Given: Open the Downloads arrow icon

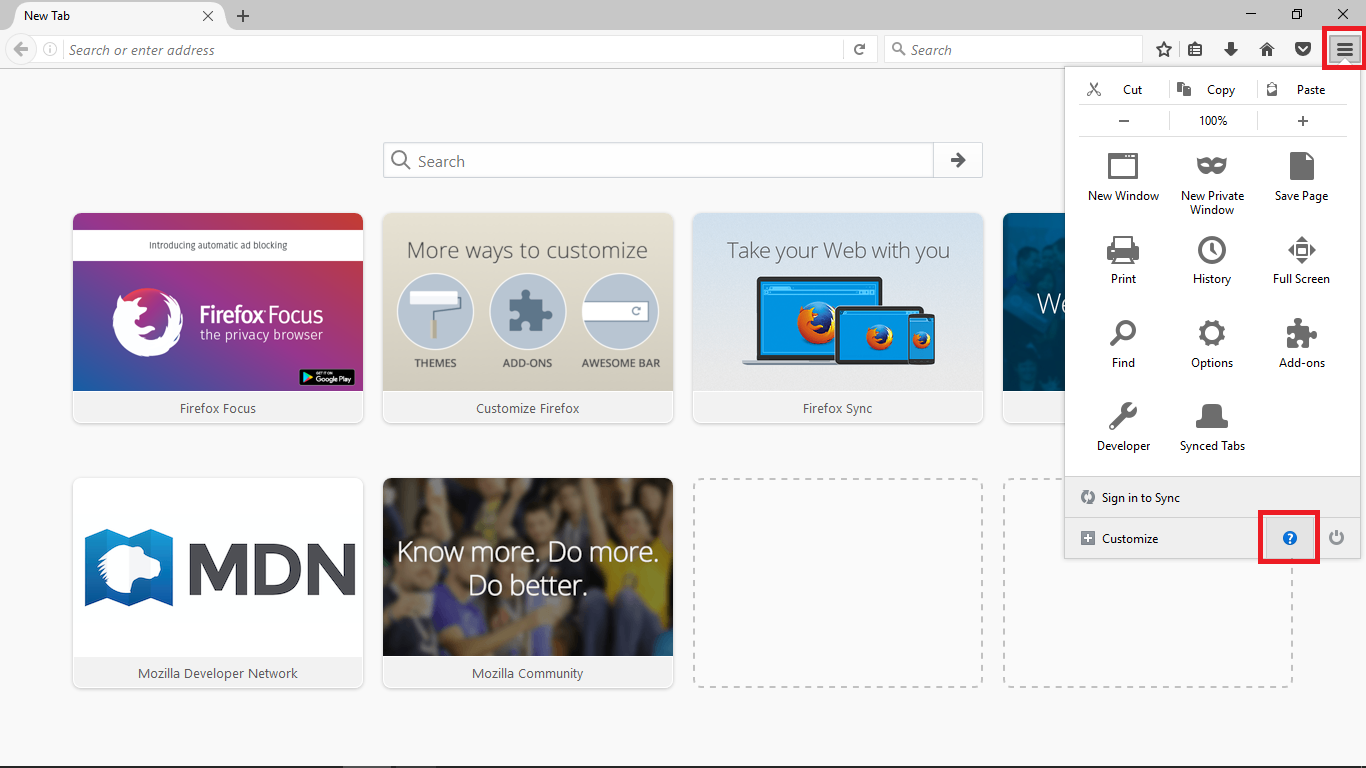Looking at the screenshot, I should coord(1231,49).
